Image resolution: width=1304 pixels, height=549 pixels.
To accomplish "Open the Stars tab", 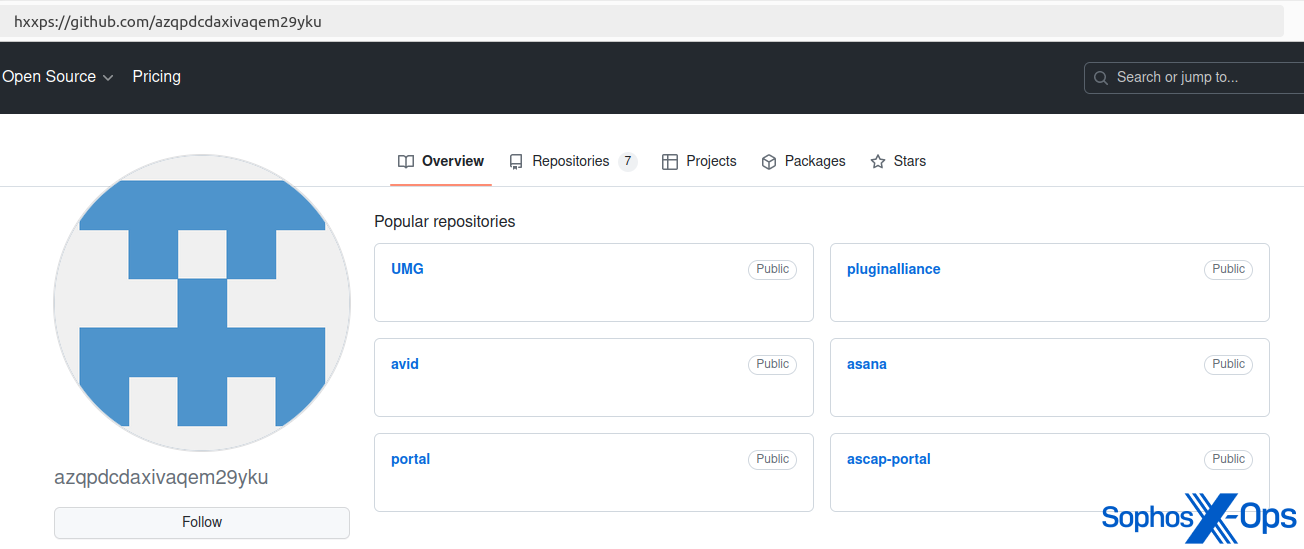I will [909, 161].
